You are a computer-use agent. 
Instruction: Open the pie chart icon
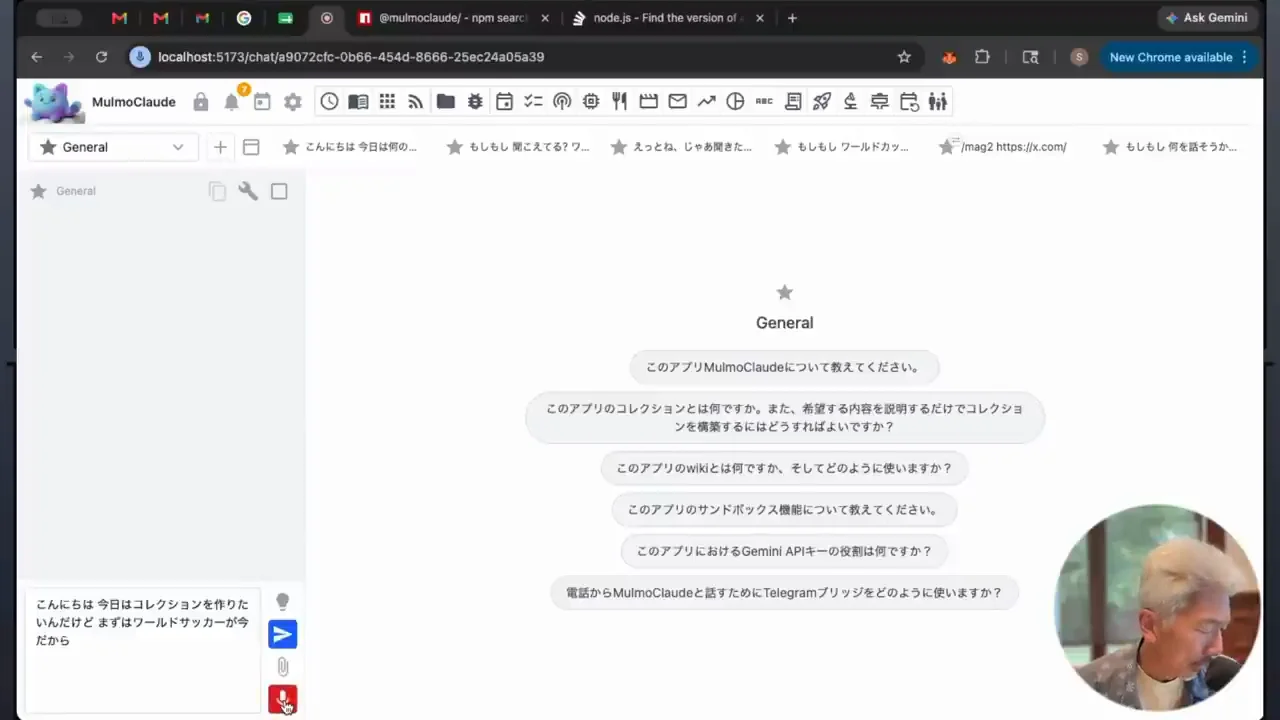(735, 101)
